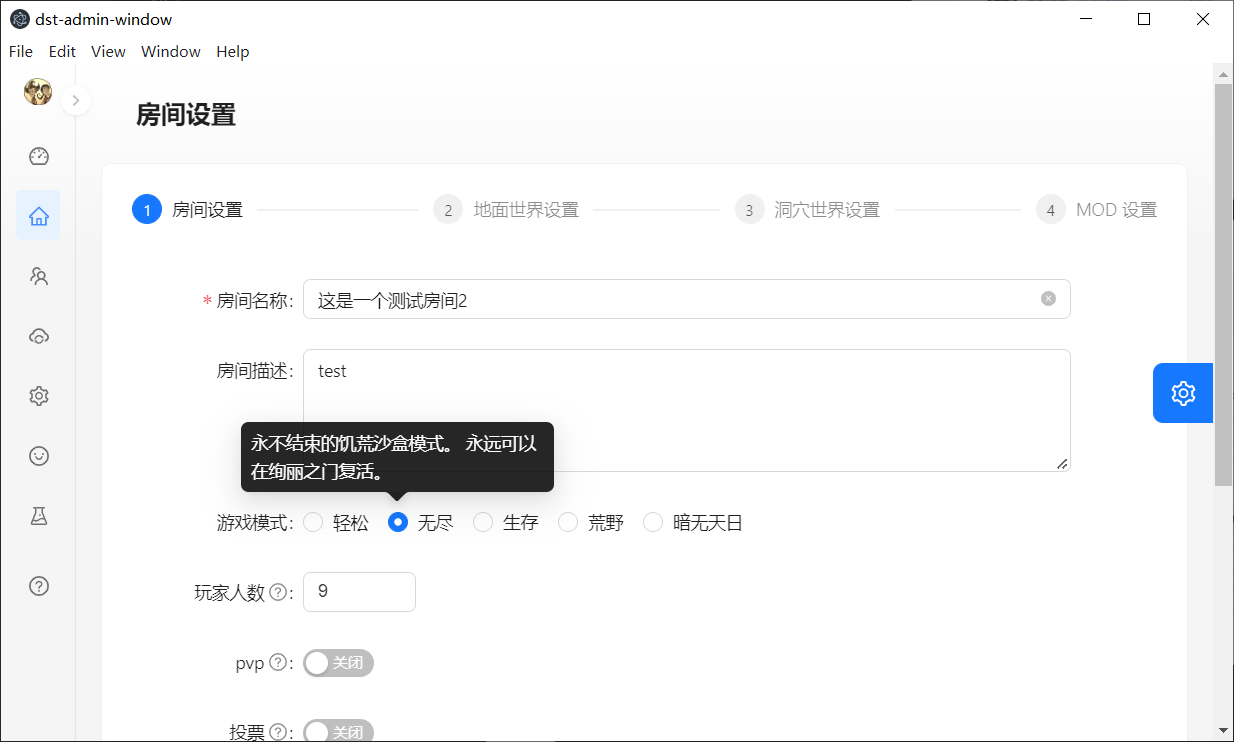1234x742 pixels.
Task: Click the 房间描述 text area
Action: click(687, 410)
